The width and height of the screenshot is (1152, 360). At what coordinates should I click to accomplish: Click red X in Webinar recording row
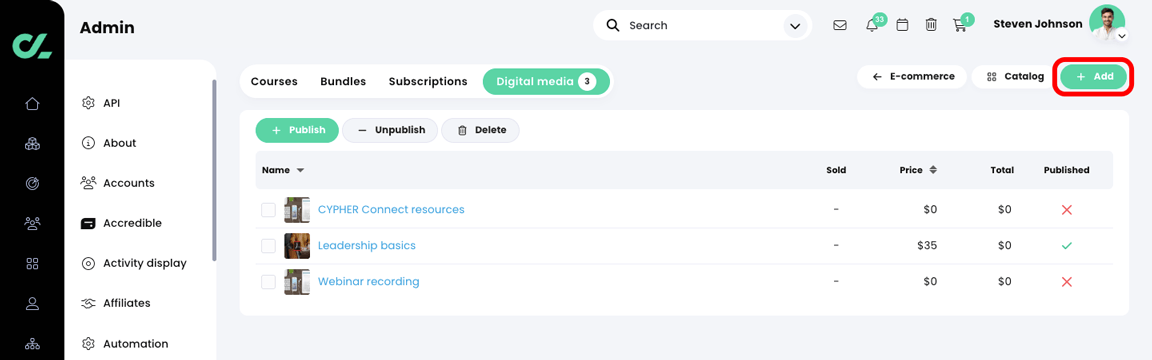click(1067, 281)
